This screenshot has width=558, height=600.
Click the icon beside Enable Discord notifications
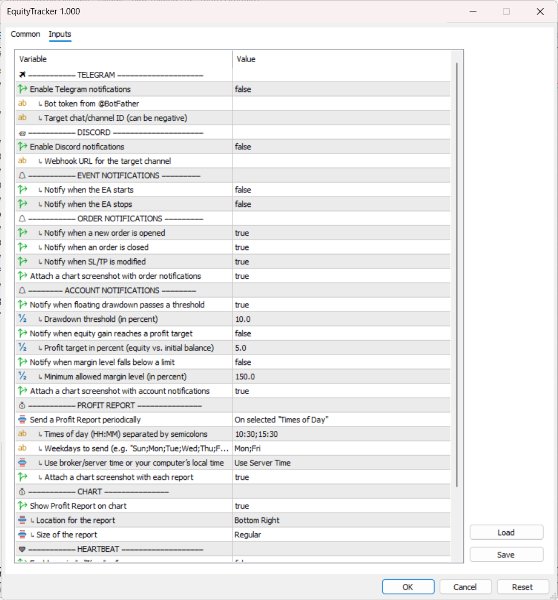23,147
